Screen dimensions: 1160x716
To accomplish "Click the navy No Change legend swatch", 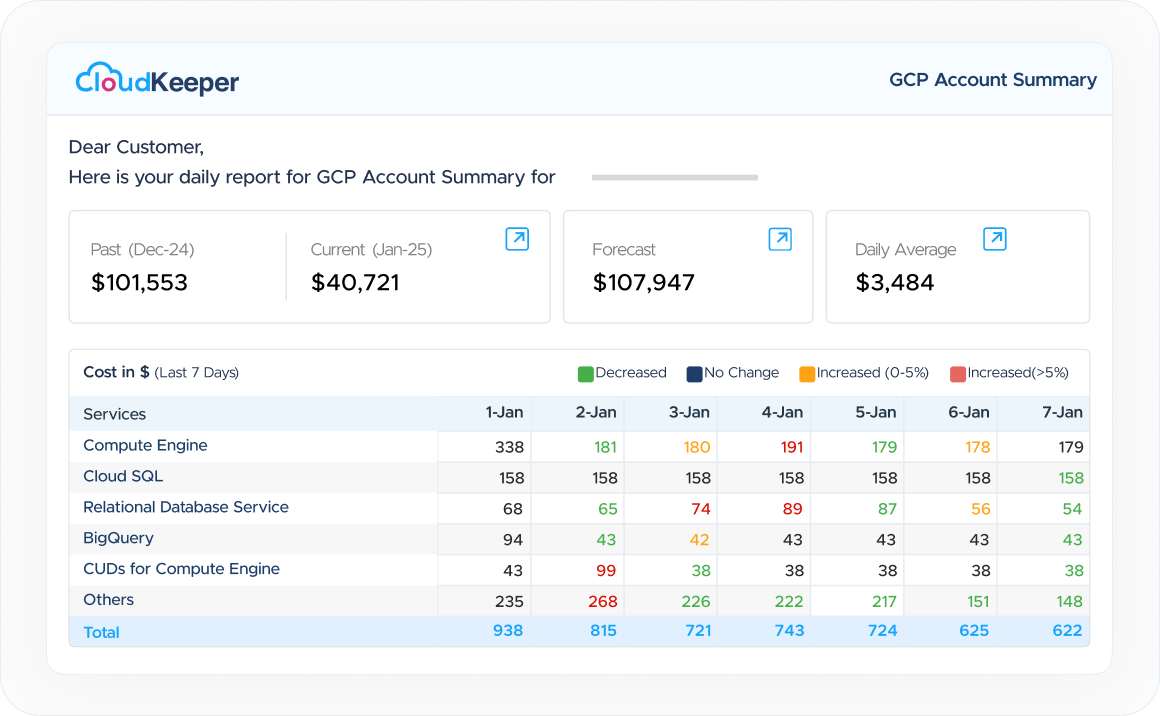I will tap(694, 374).
